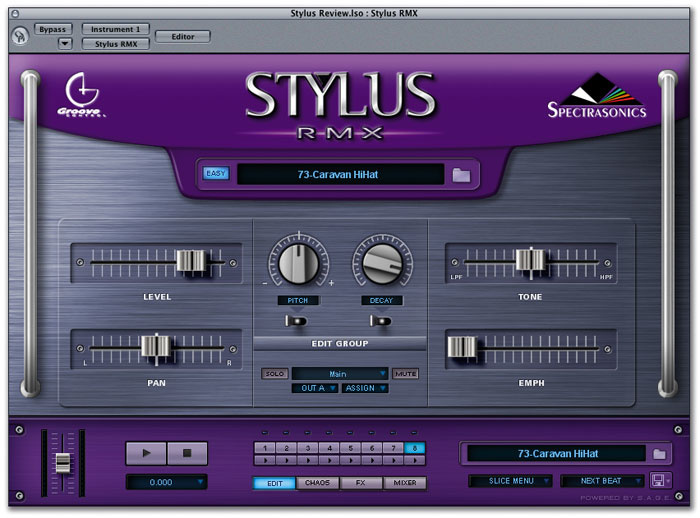Open the NEXT BEAT dropdown
Viewport: 700px width, 518px height.
(602, 481)
